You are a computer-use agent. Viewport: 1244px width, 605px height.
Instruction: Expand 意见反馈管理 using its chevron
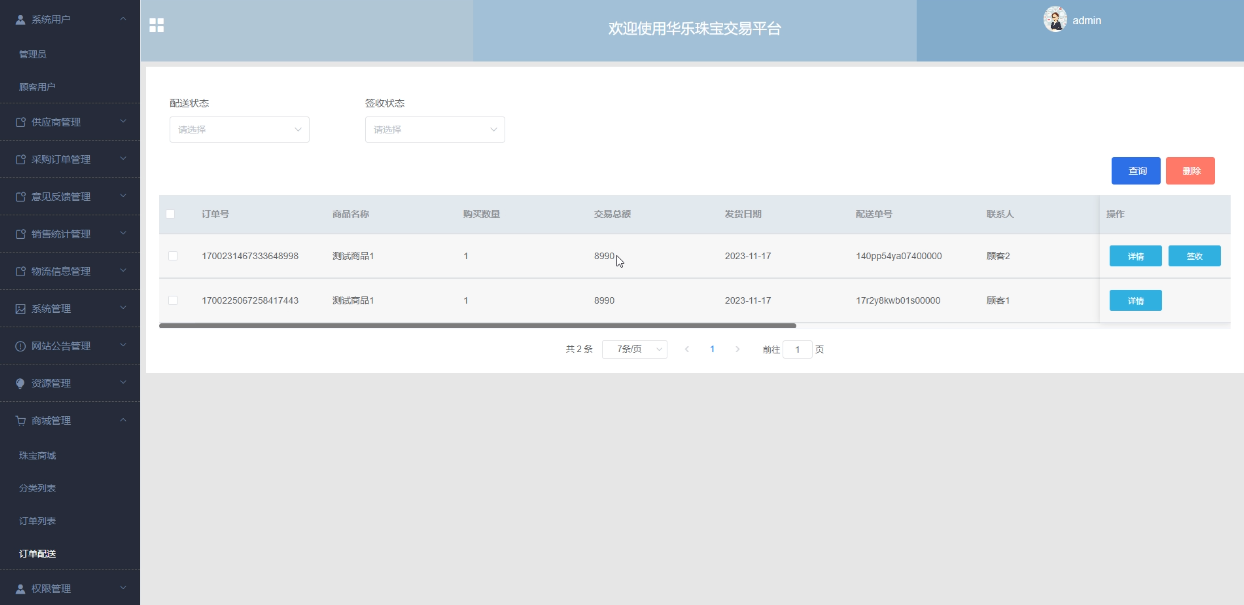pos(123,196)
